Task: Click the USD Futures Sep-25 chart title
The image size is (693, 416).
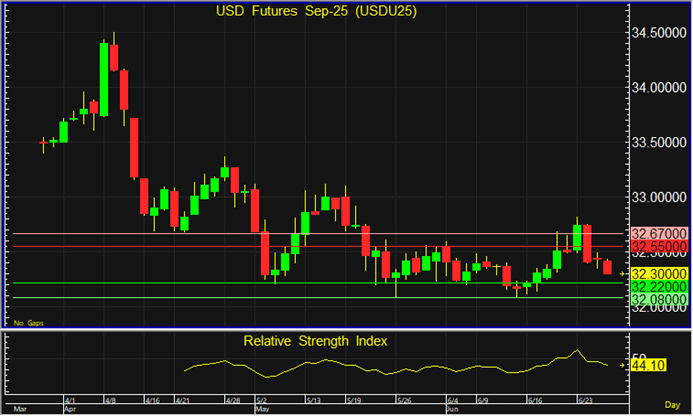Action: [x=317, y=12]
